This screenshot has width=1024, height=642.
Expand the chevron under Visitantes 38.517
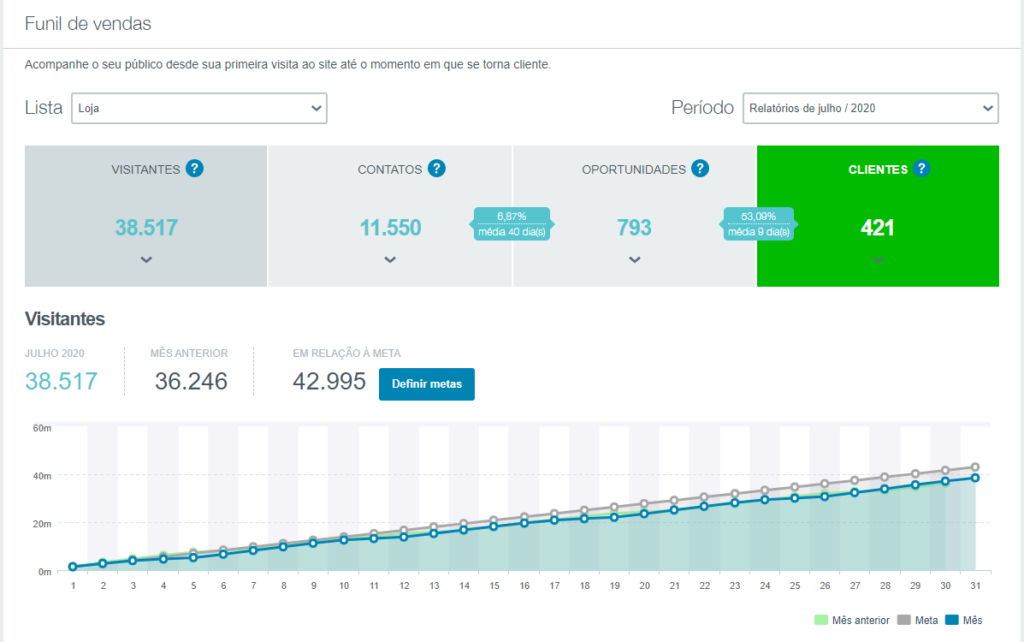(x=146, y=260)
